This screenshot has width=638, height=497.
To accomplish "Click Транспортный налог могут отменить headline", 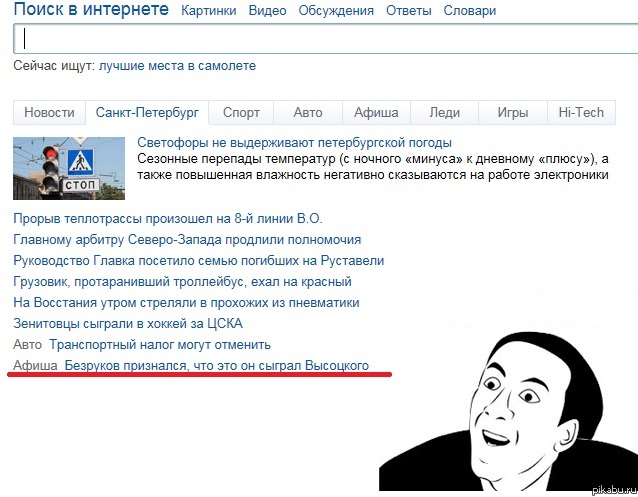I will pyautogui.click(x=160, y=344).
